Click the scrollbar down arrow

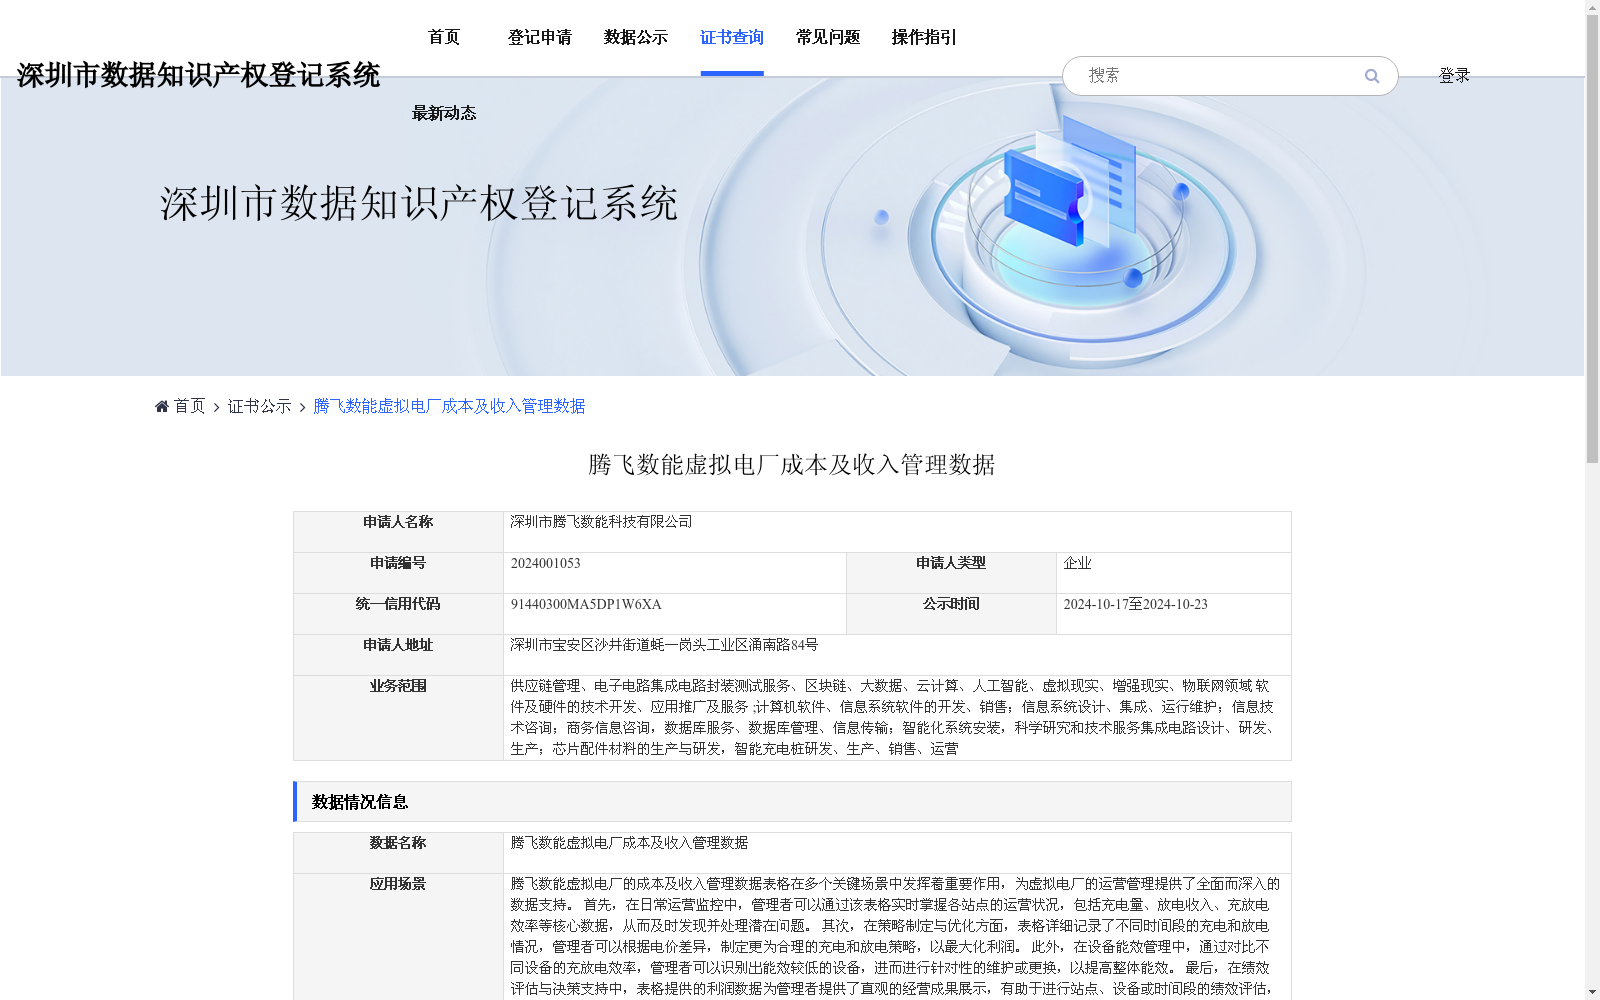(1592, 992)
